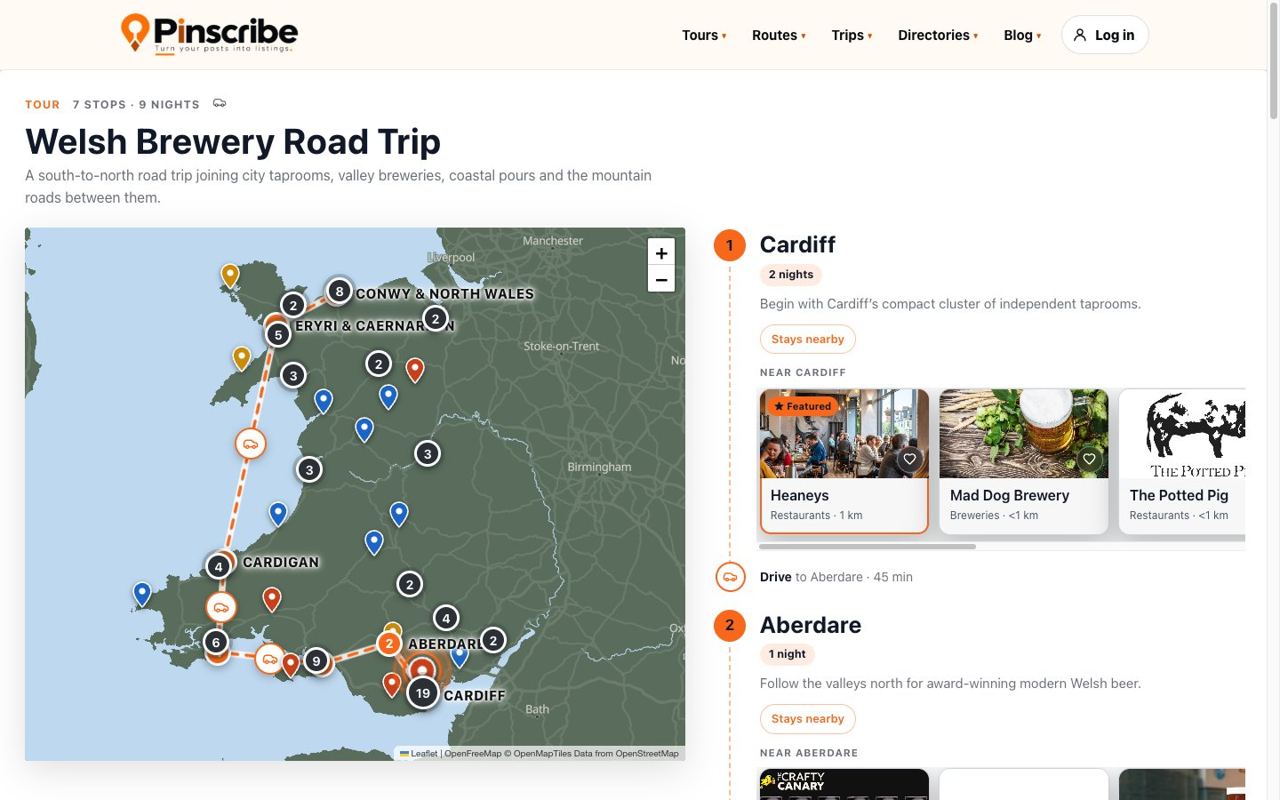1280x800 pixels.
Task: Open The Potted Pig listing card
Action: pos(1182,461)
